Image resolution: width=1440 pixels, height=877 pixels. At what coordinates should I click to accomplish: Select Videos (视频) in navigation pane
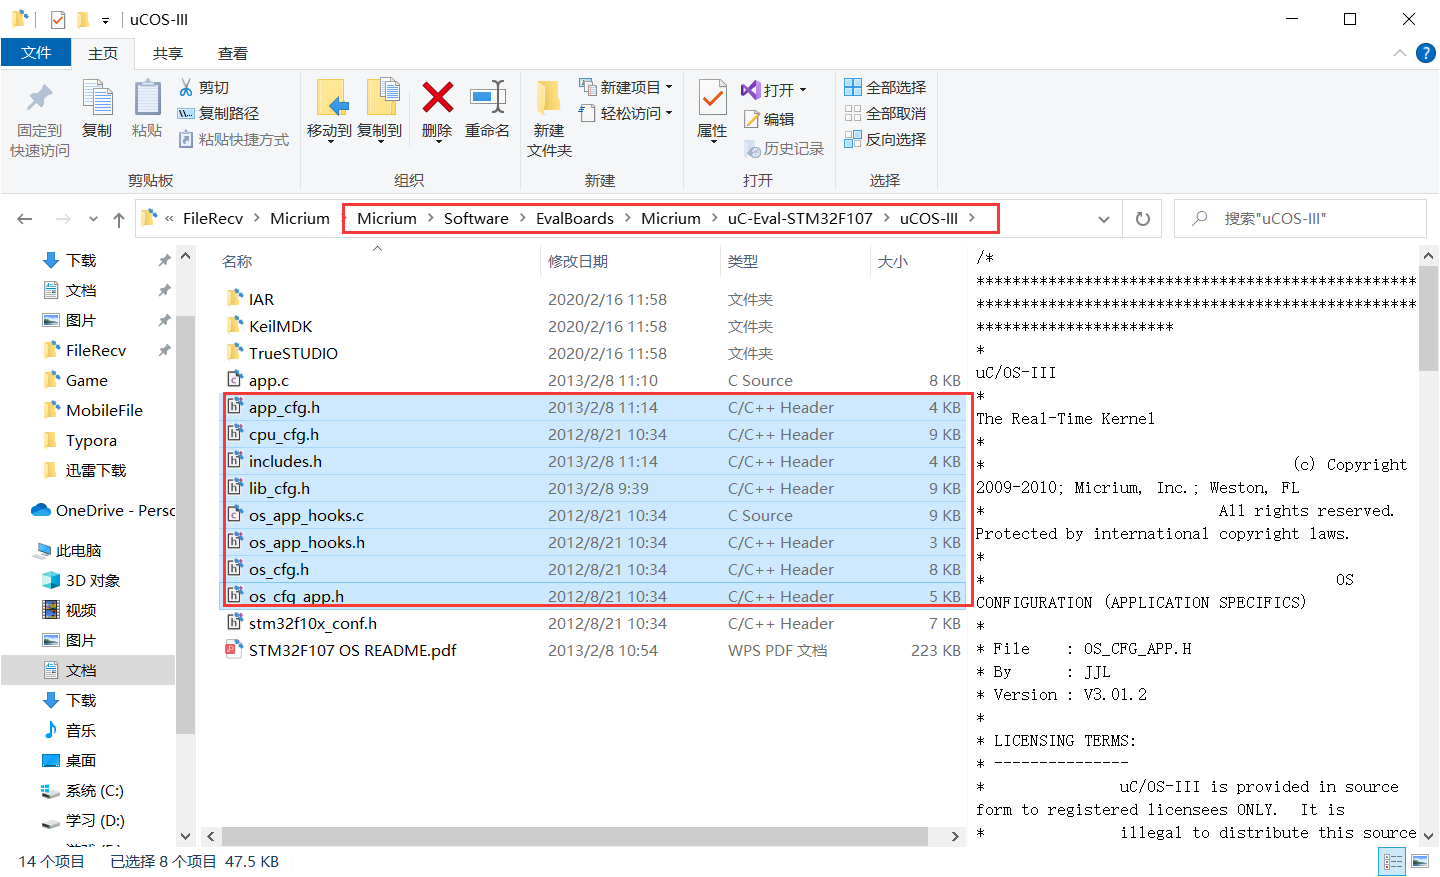coord(70,610)
